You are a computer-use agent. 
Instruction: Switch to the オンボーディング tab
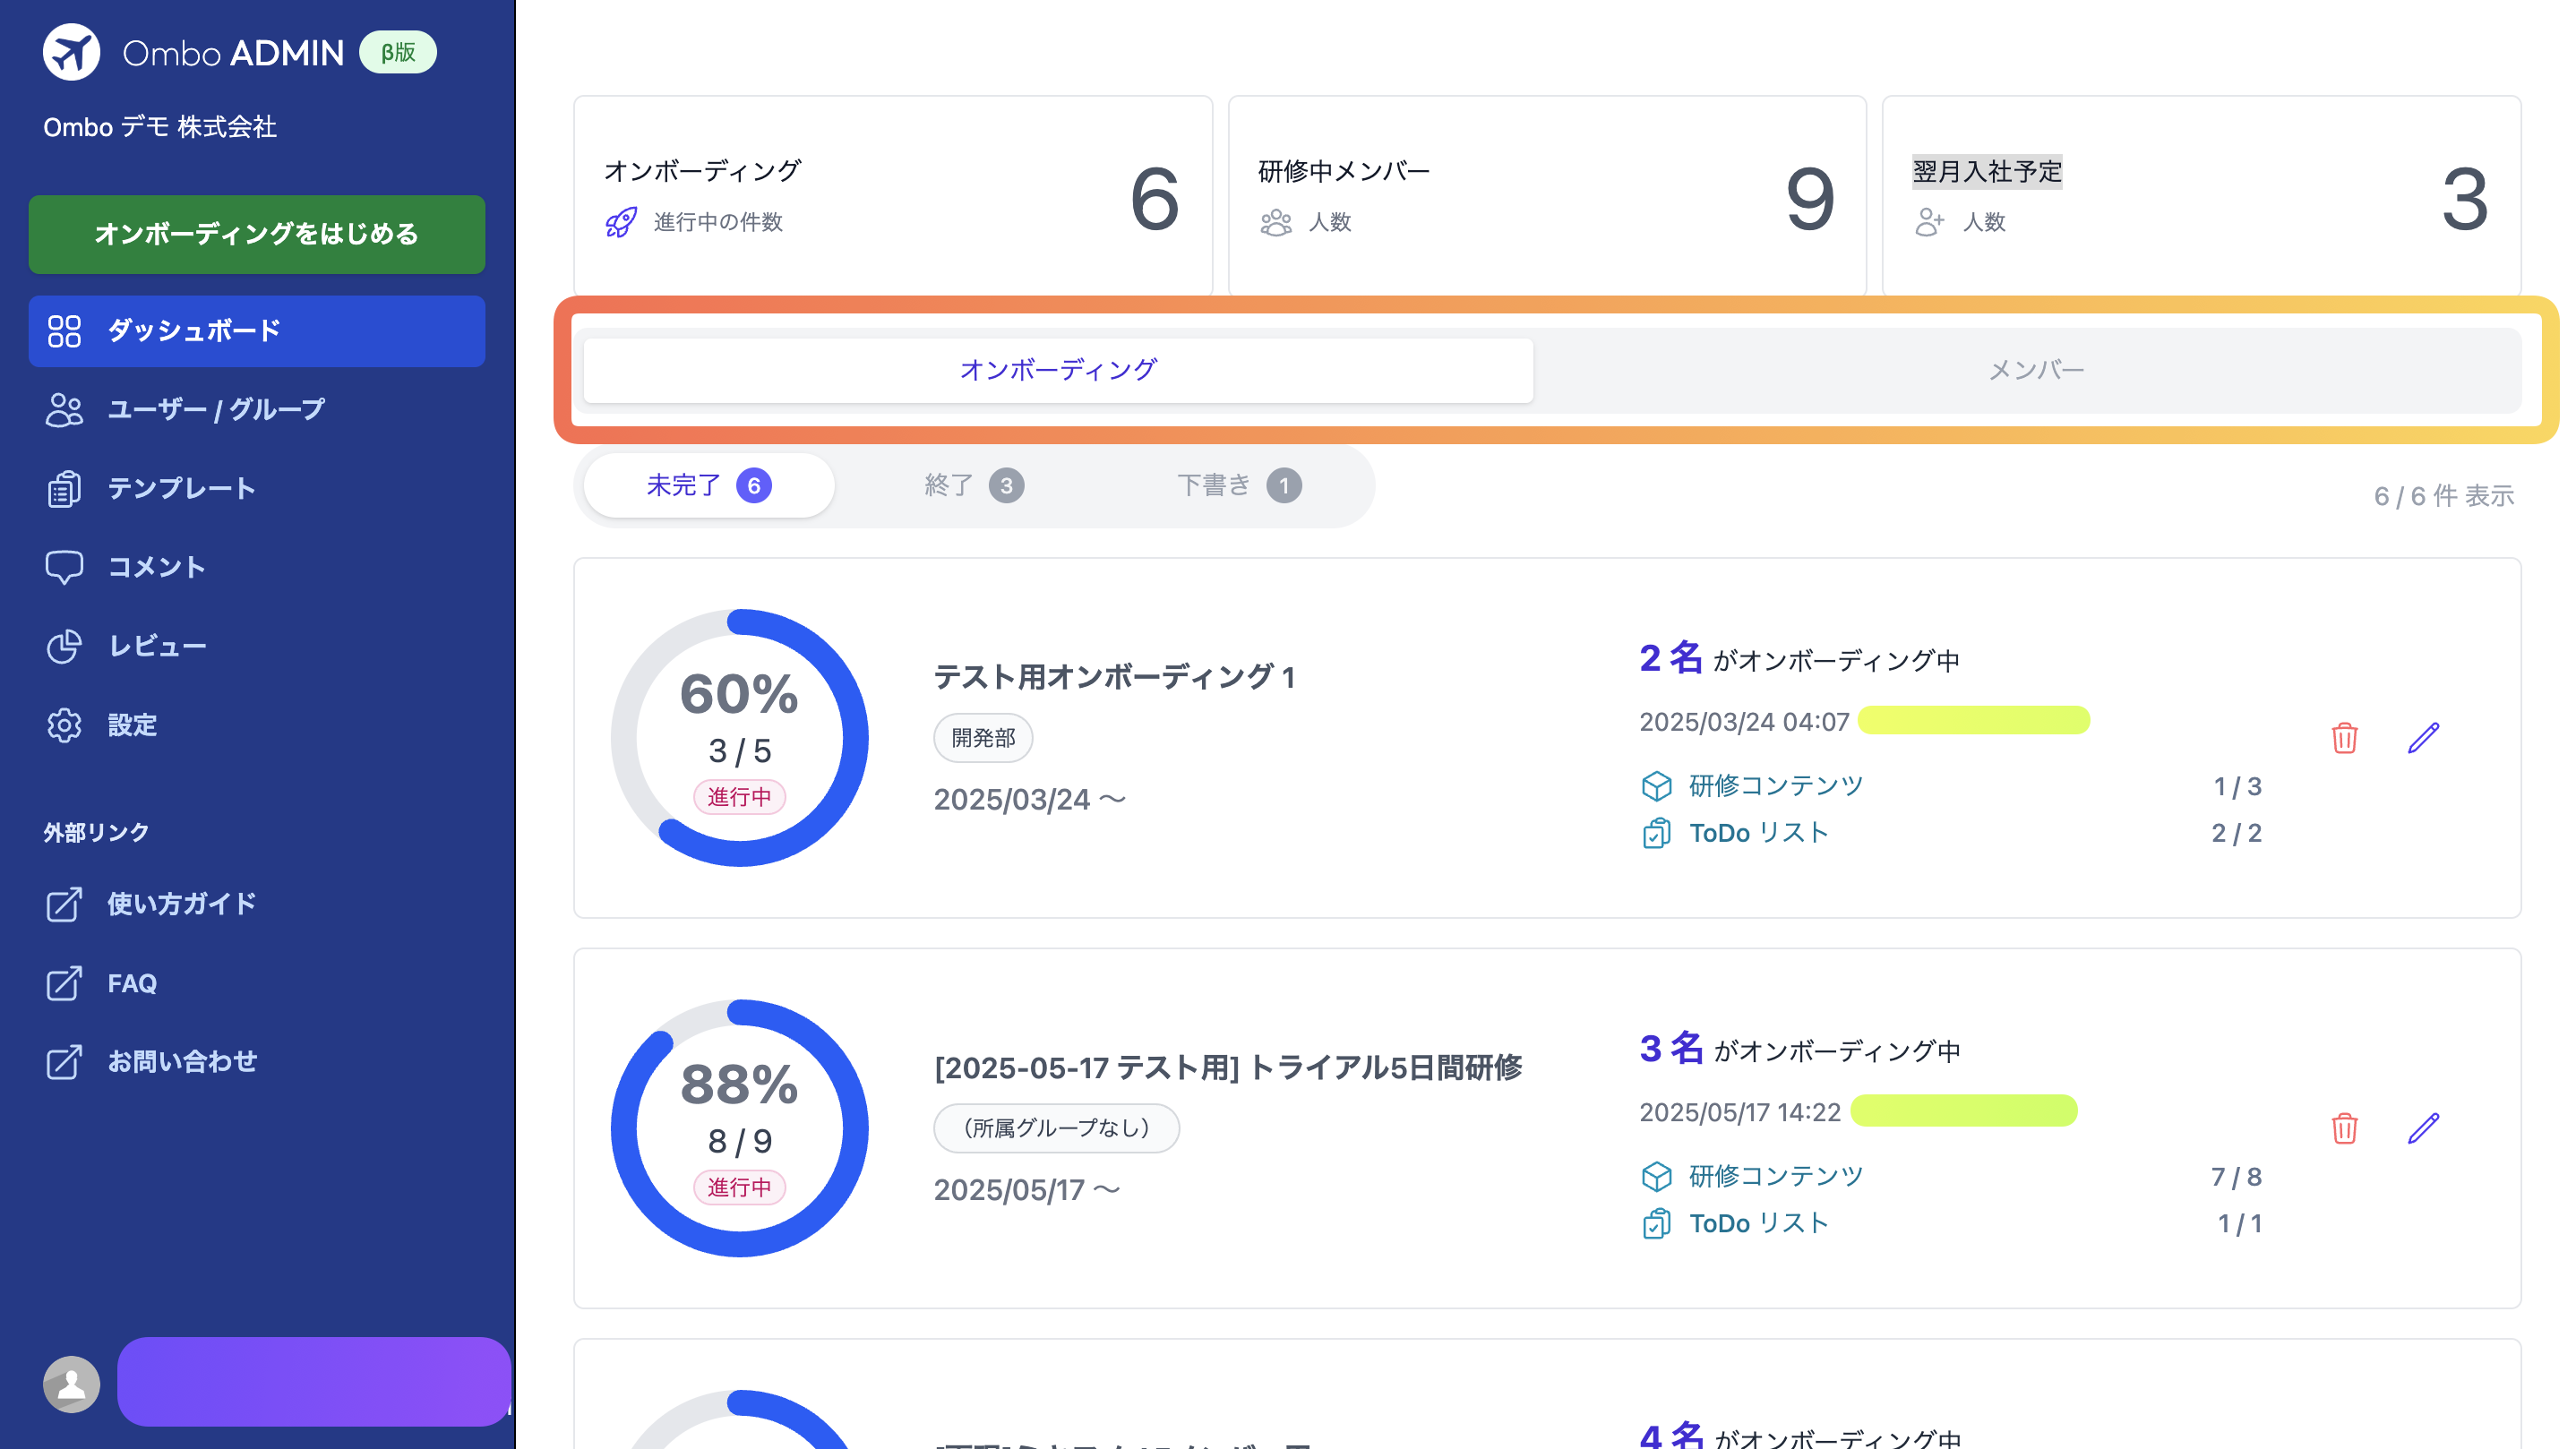[x=1058, y=370]
